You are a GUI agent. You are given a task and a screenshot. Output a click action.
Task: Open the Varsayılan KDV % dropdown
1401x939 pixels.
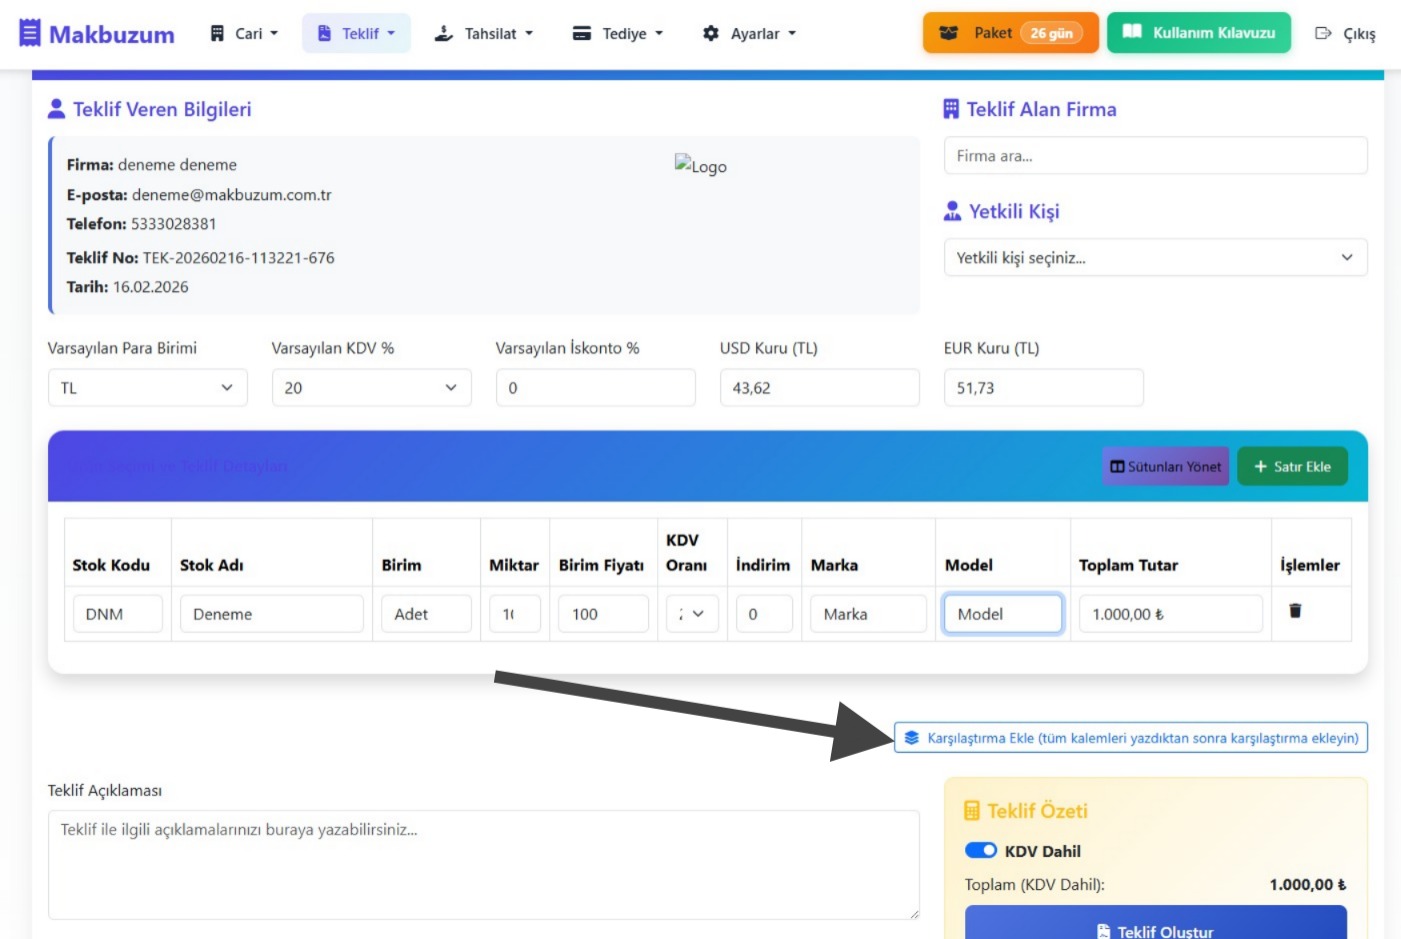pos(371,388)
